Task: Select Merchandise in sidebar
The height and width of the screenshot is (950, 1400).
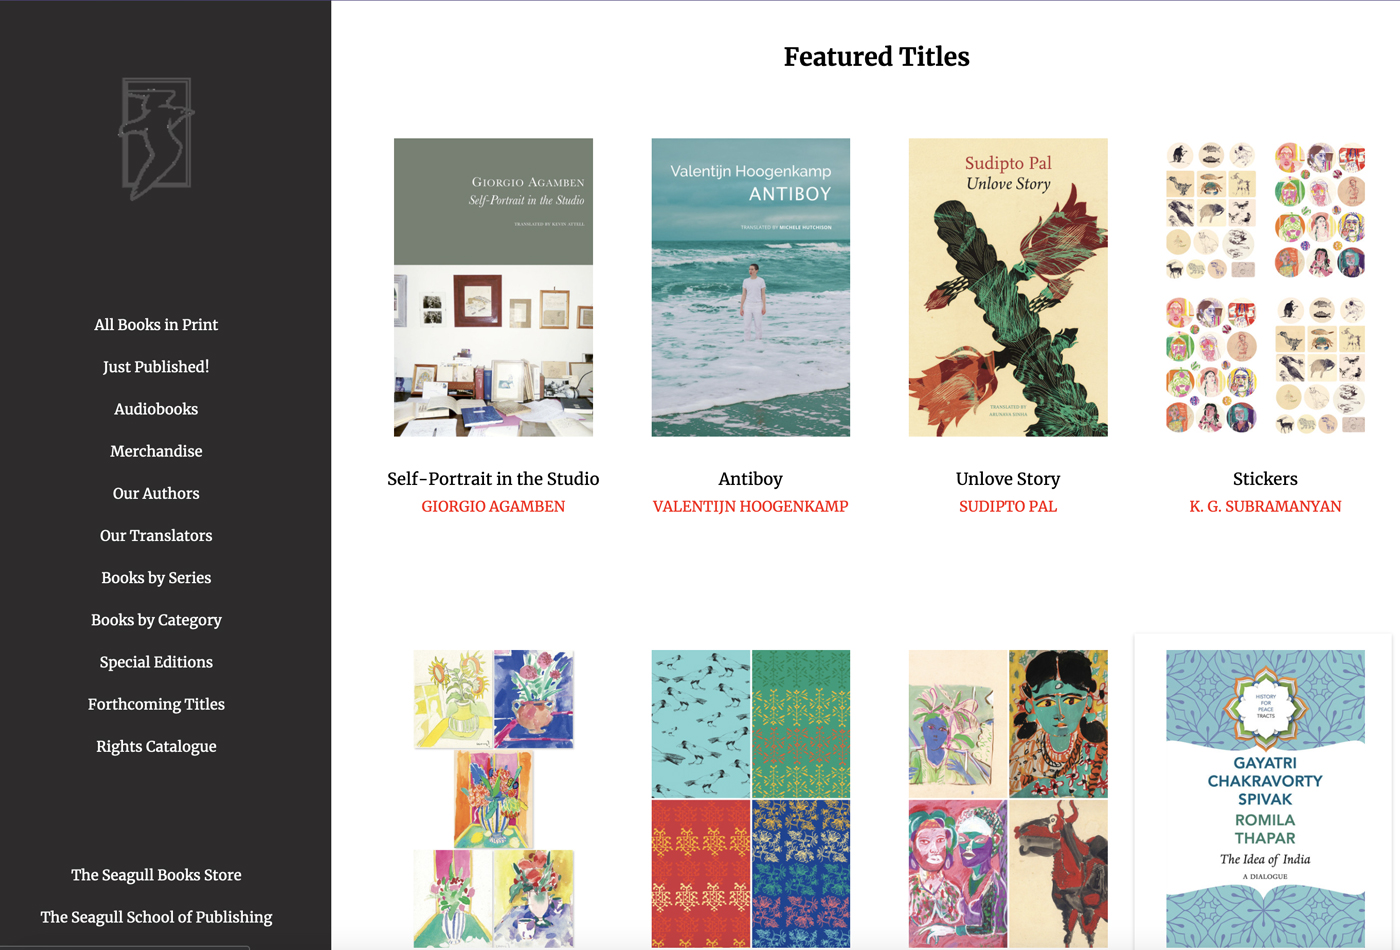Action: click(x=156, y=451)
